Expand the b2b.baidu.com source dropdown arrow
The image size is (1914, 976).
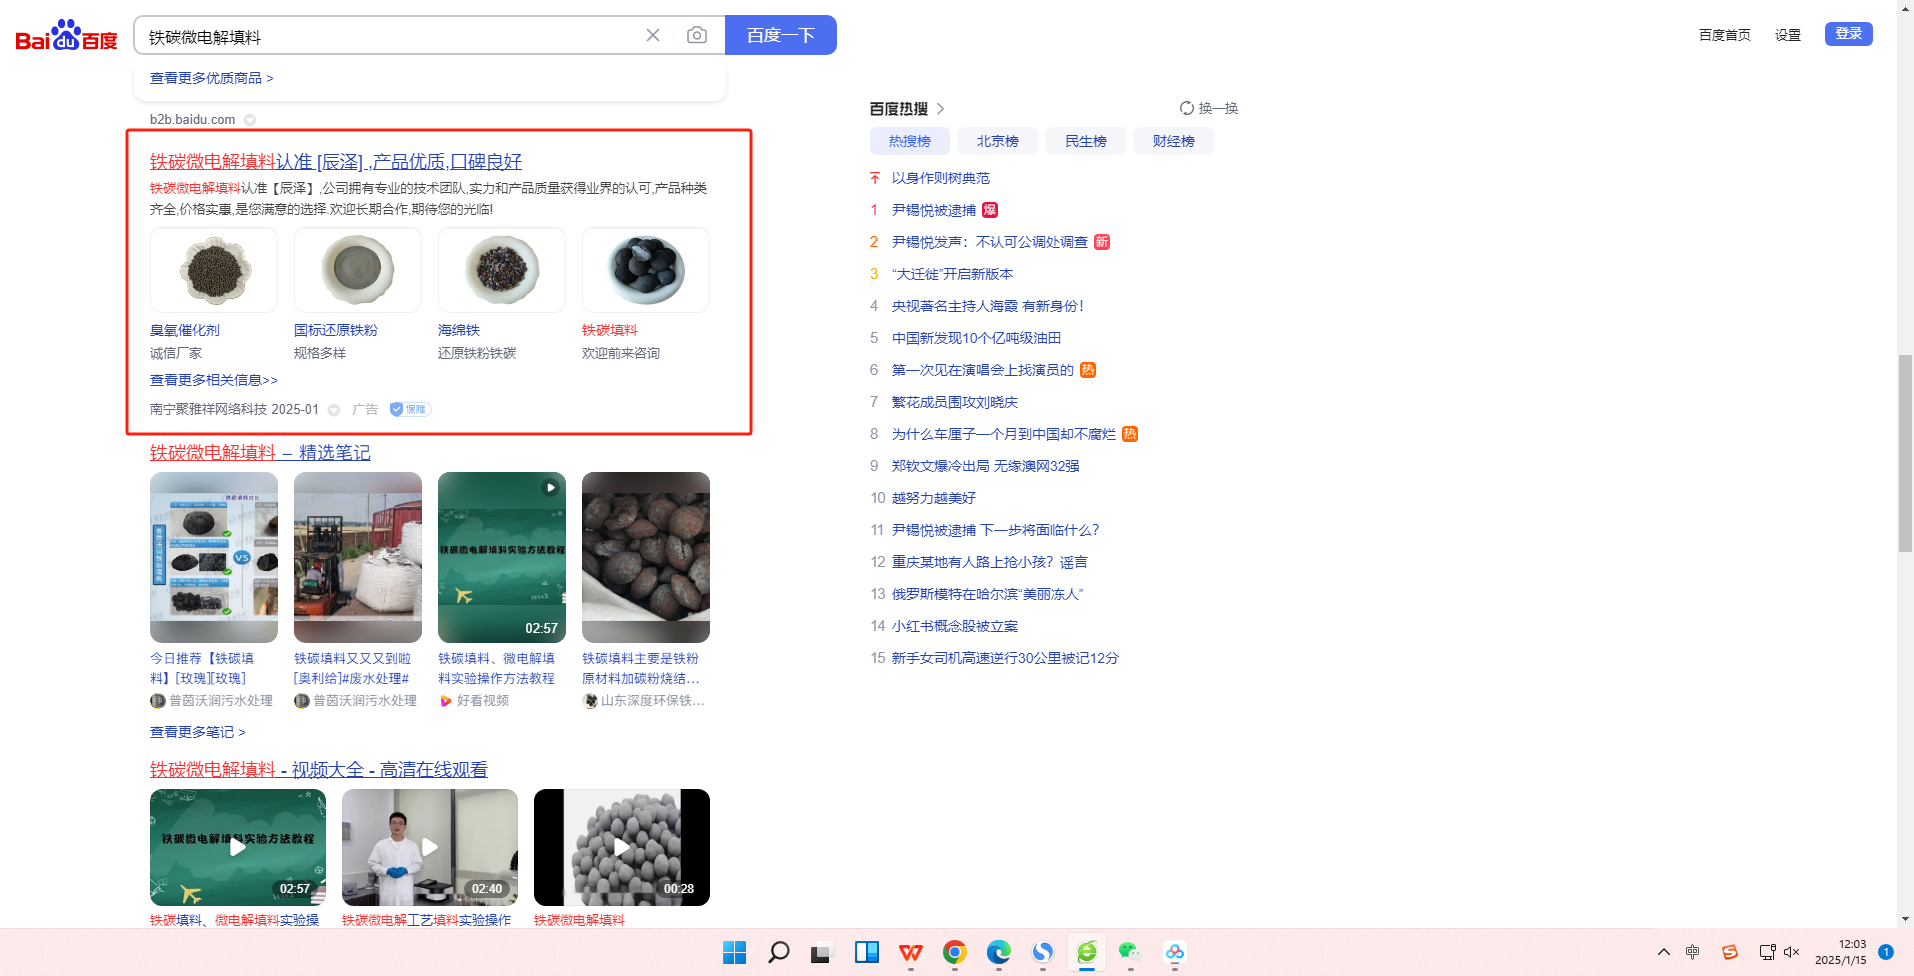pos(250,120)
